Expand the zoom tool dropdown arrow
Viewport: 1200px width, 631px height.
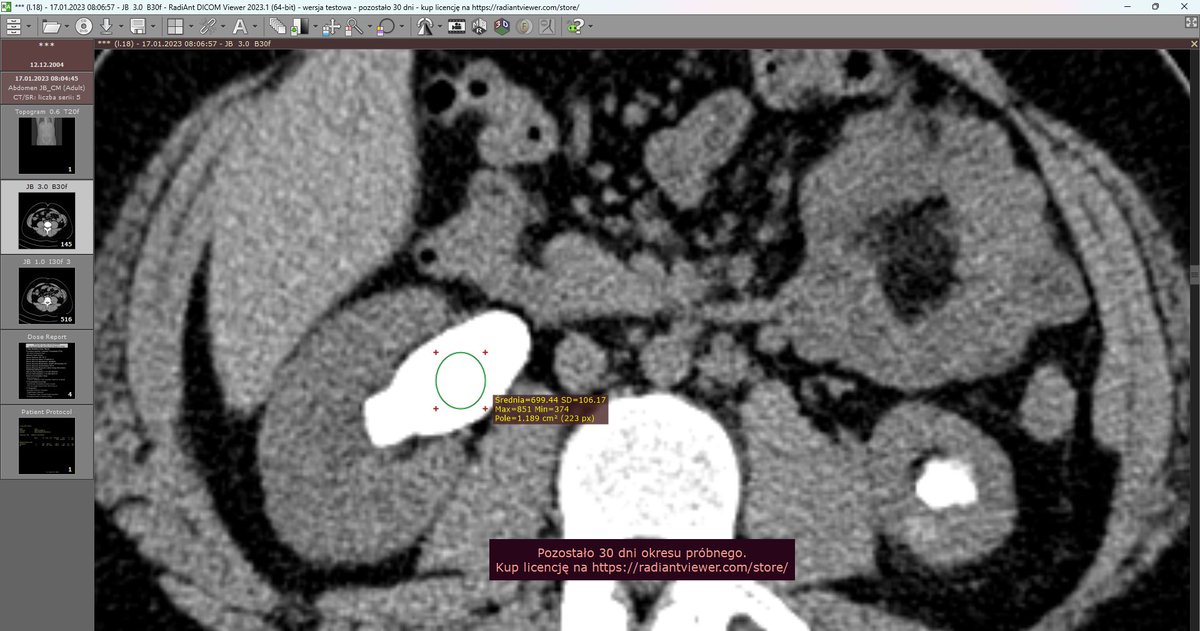[x=369, y=27]
